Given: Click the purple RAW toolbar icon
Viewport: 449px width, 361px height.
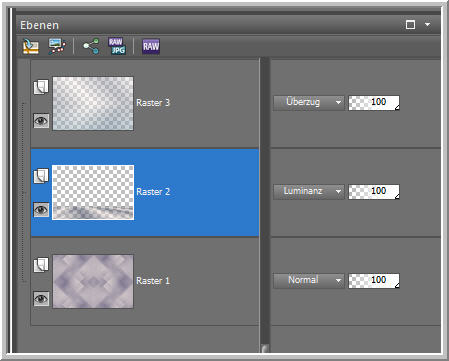Looking at the screenshot, I should [151, 46].
